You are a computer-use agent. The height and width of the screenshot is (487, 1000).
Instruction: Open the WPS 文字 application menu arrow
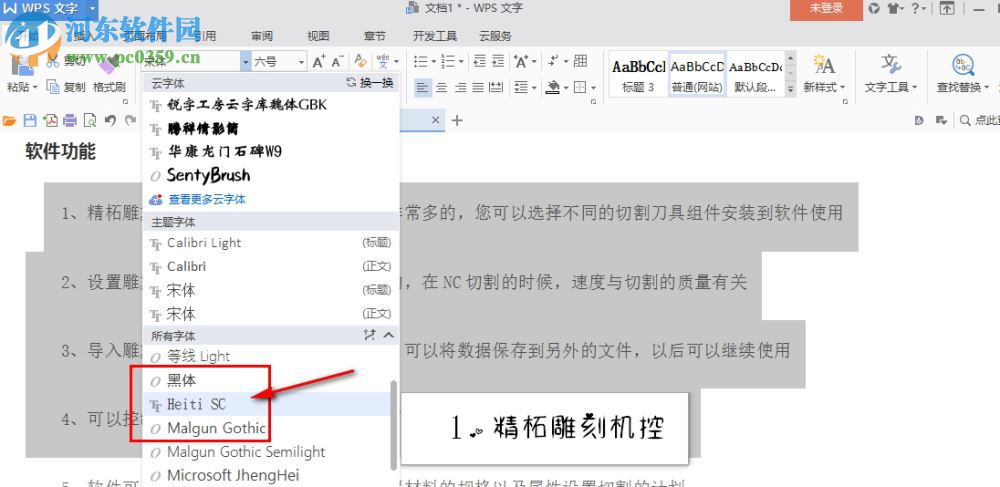[92, 8]
